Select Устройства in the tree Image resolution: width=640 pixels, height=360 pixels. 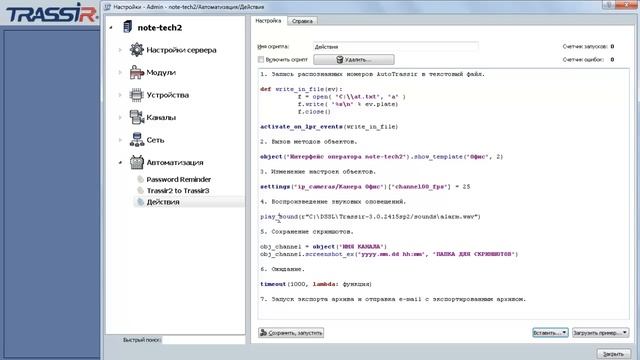click(x=167, y=95)
